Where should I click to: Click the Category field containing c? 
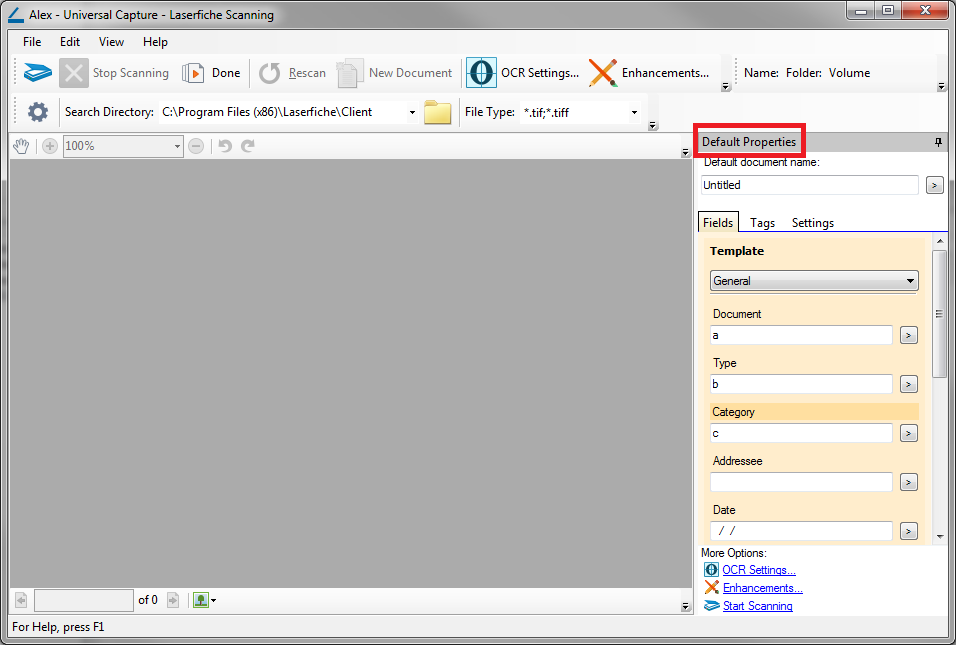(x=801, y=433)
